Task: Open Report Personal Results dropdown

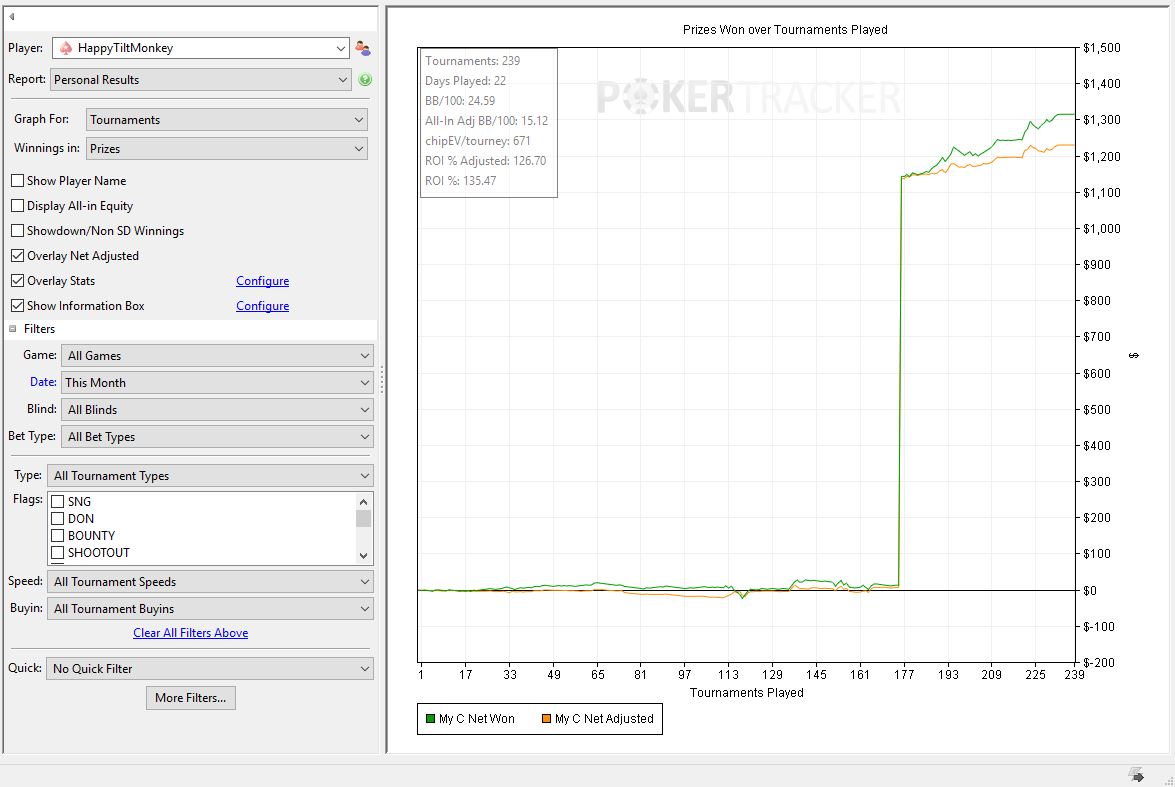Action: pos(201,79)
